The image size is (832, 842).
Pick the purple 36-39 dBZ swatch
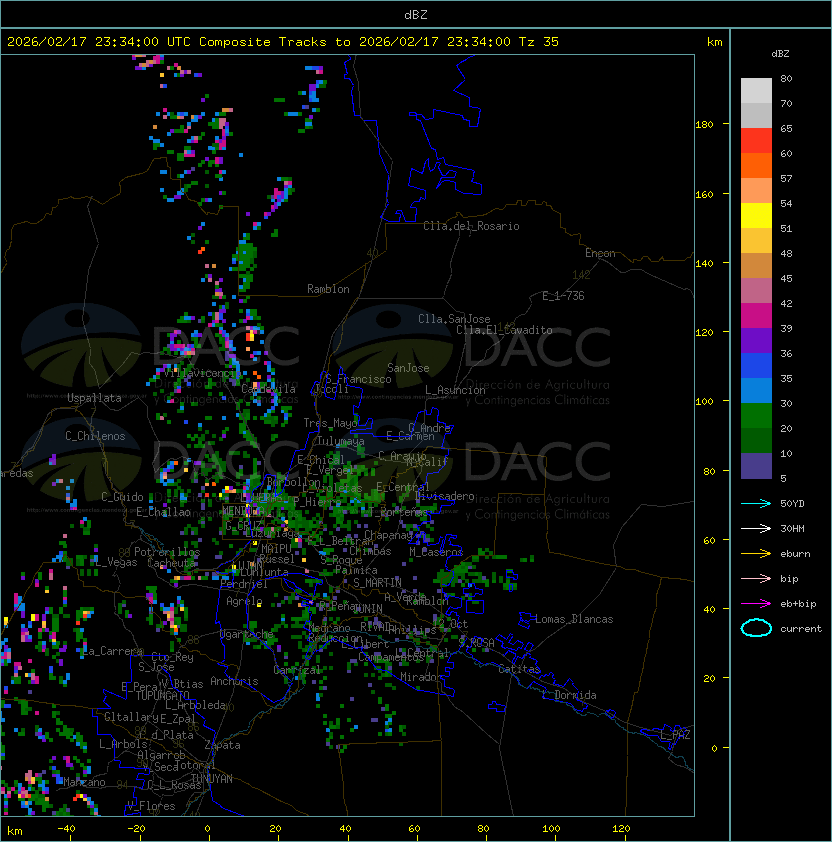click(756, 341)
